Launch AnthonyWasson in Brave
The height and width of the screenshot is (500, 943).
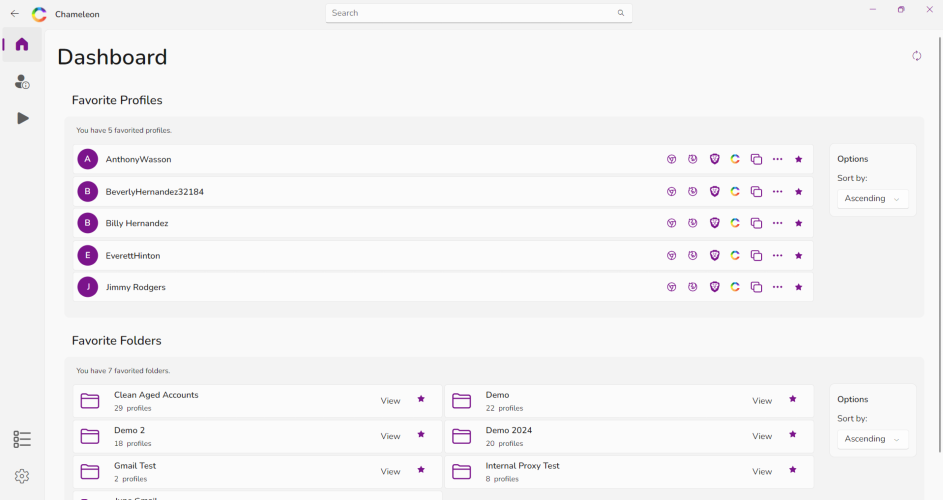click(x=714, y=159)
